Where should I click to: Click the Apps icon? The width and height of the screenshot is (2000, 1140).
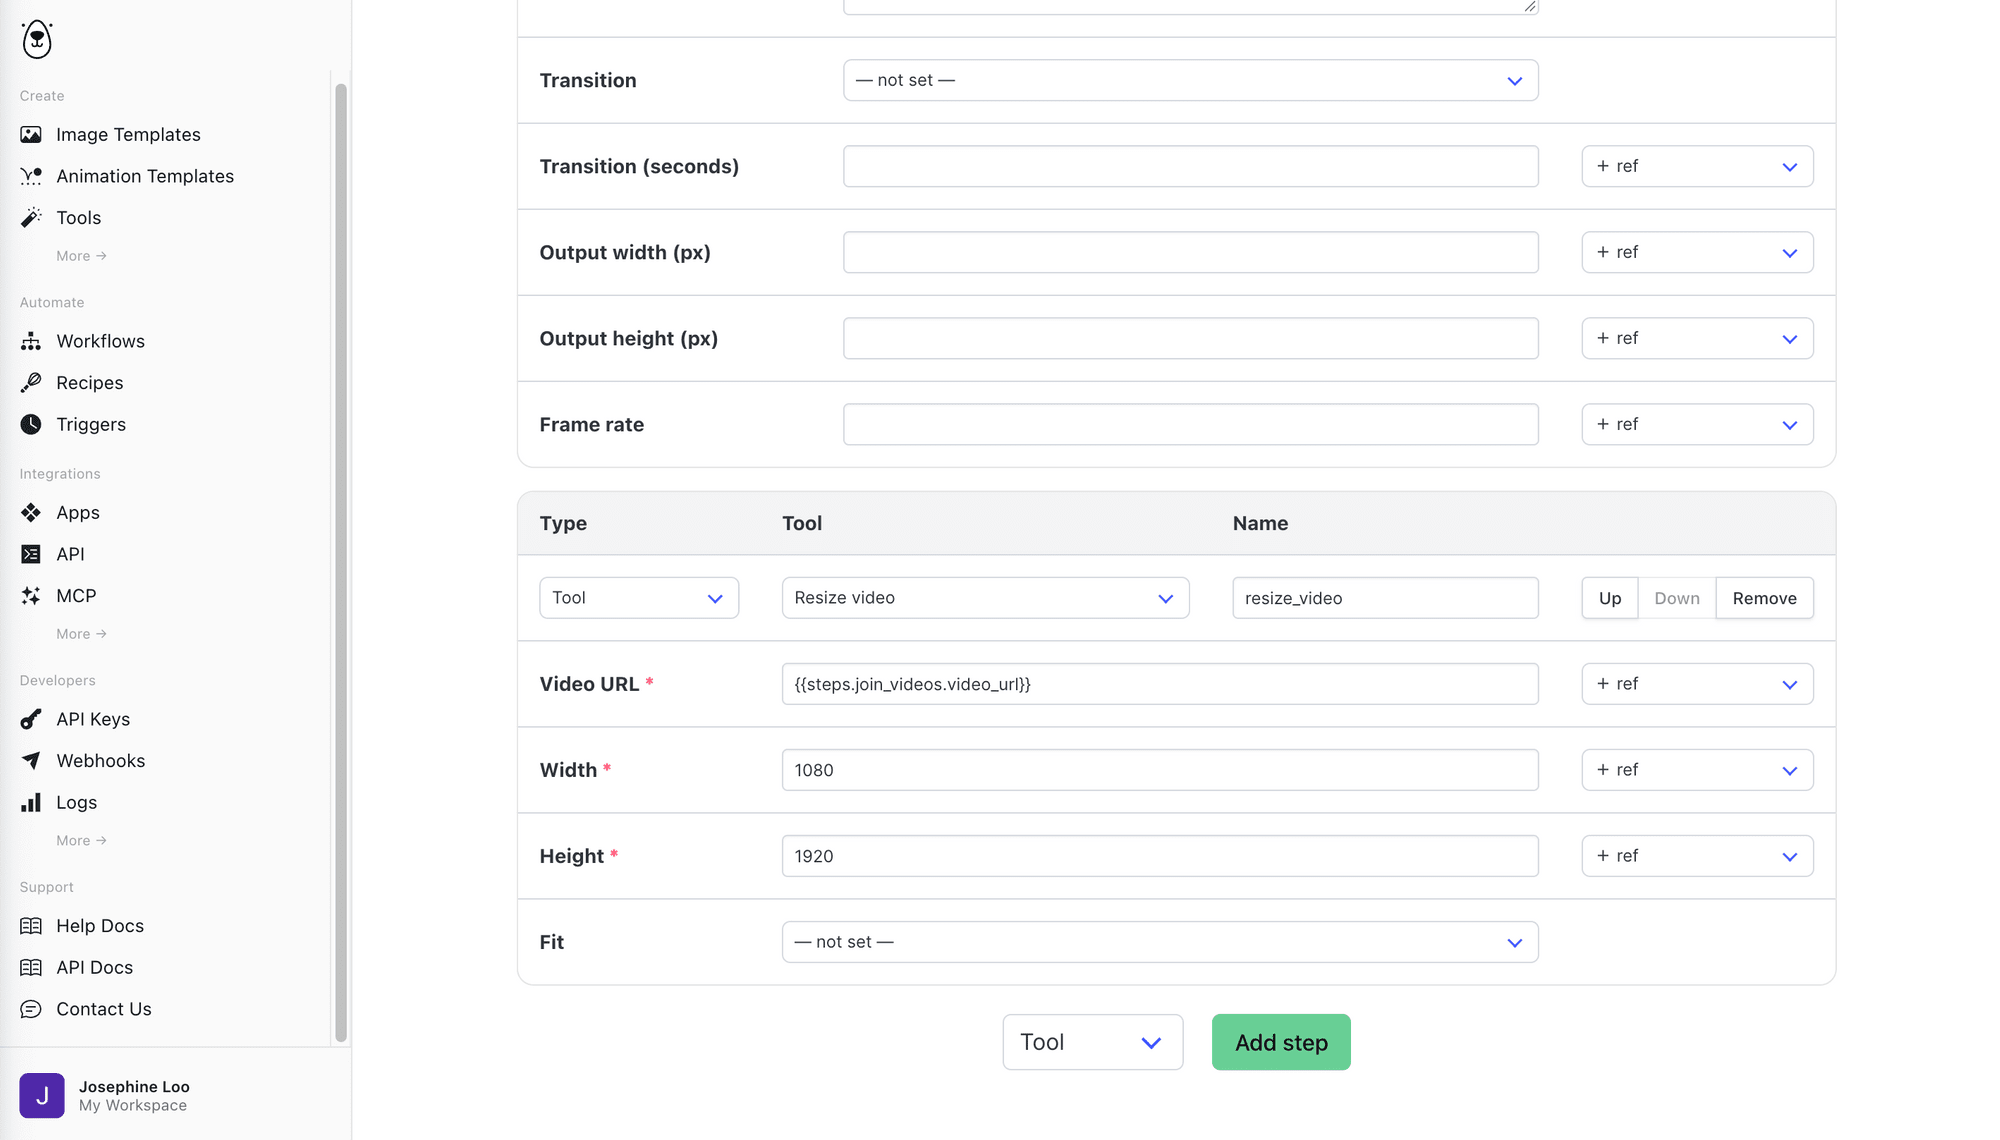click(x=31, y=512)
